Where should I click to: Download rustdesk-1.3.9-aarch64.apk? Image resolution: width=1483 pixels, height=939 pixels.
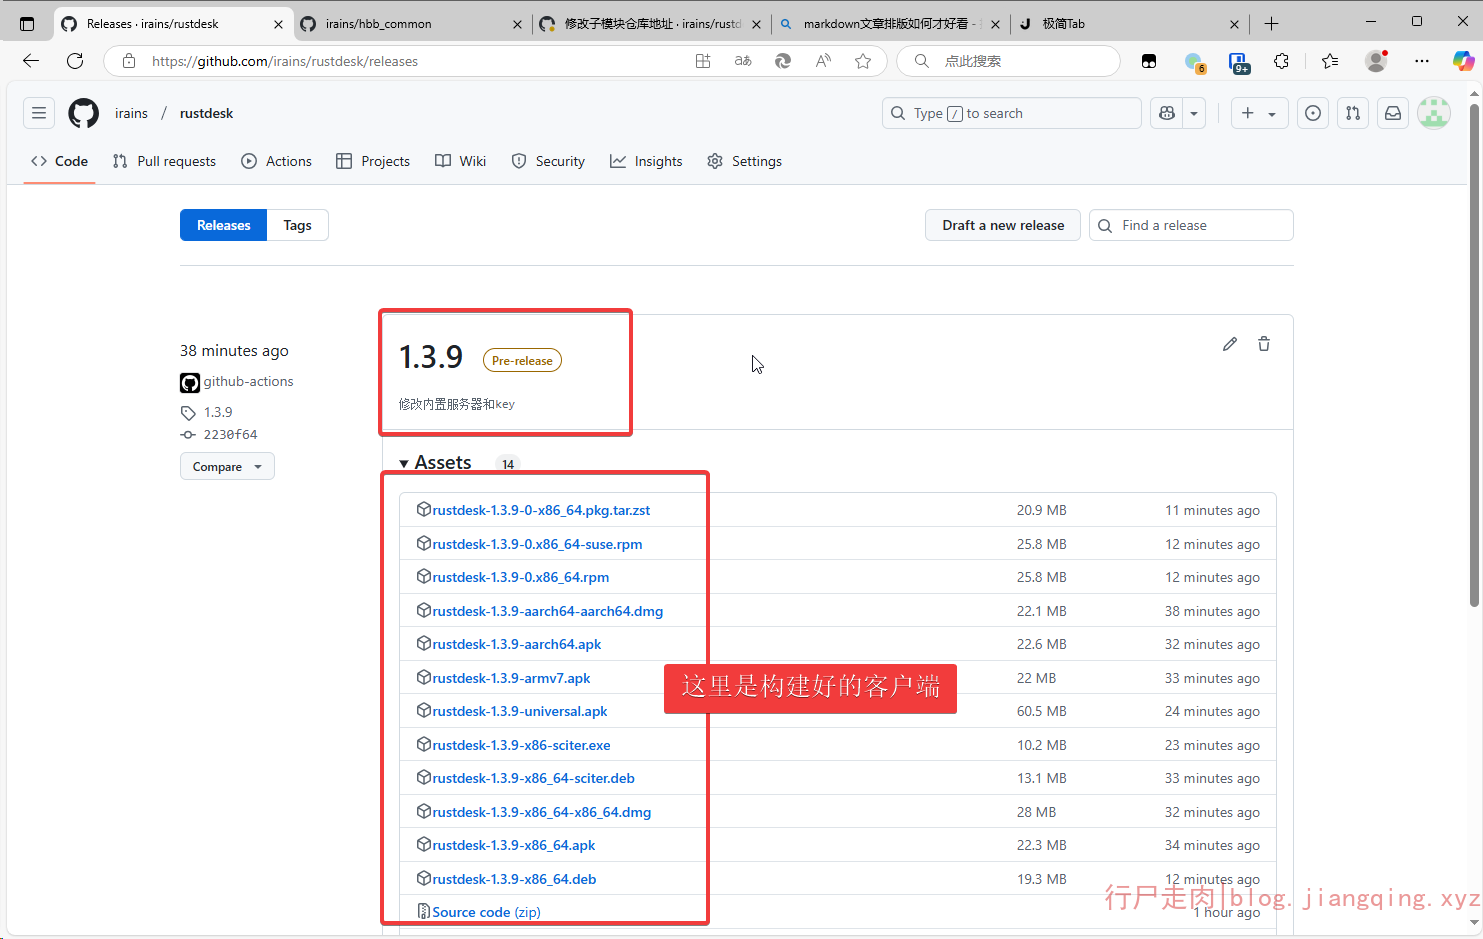pos(516,644)
